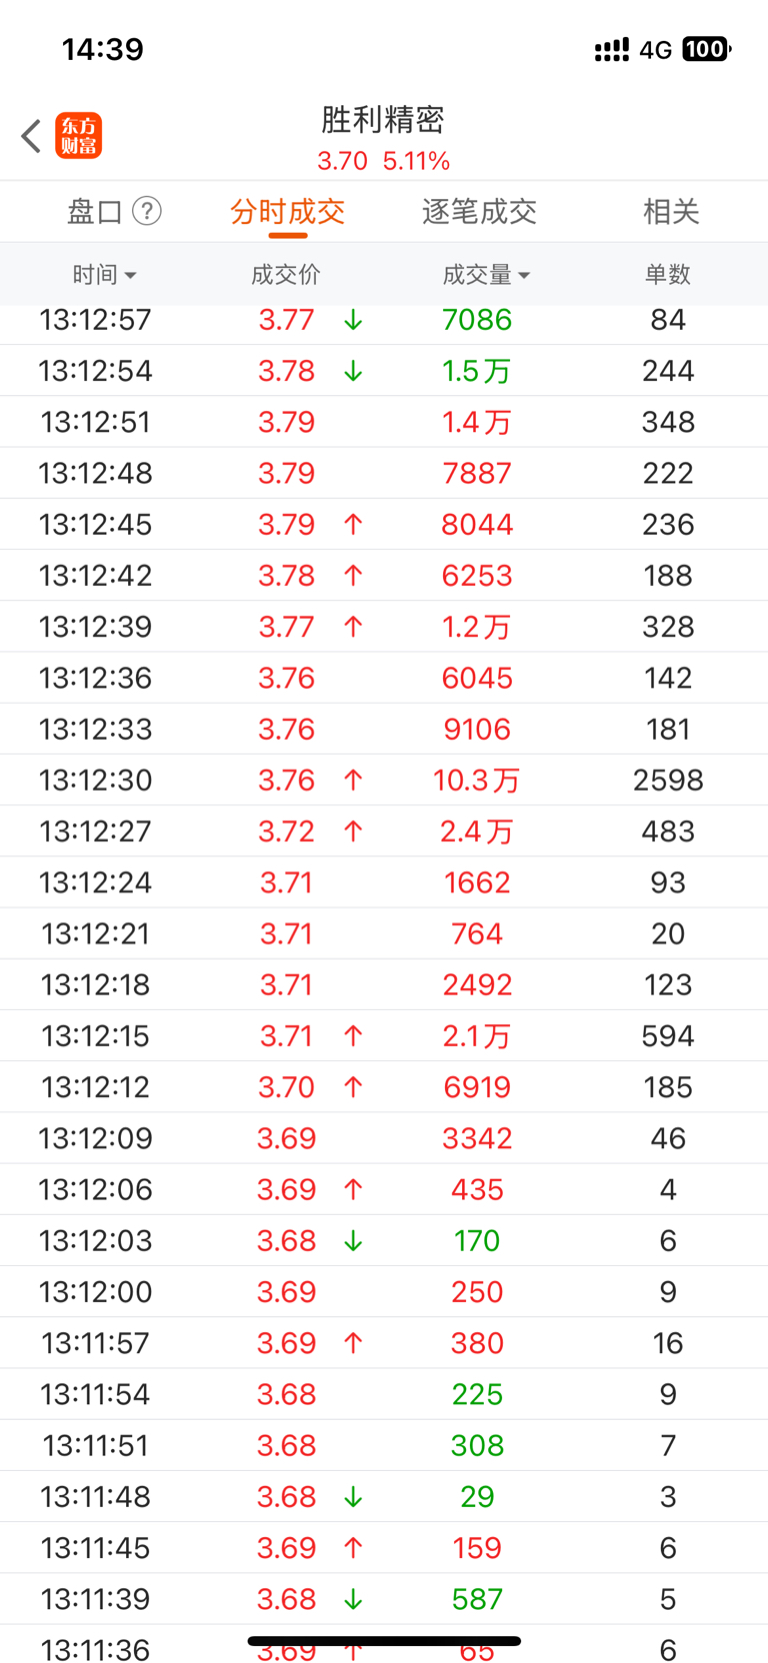This screenshot has width=768, height=1663.
Task: Tap the red up arrow at 13:12:45
Action: click(x=353, y=524)
